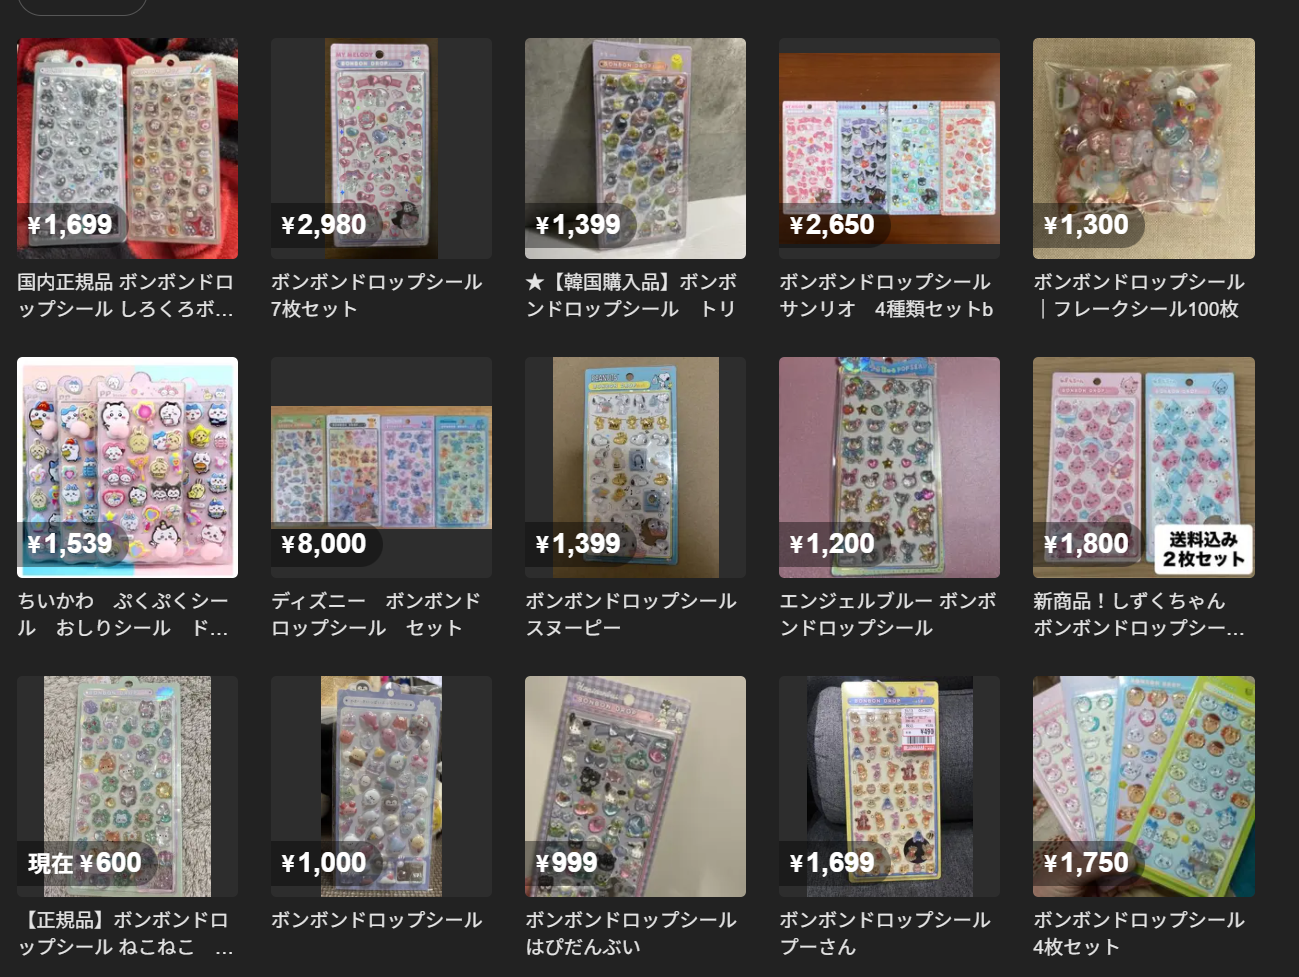The width and height of the screenshot is (1299, 977).
Task: Click the はぴだんぶい listing title
Action: click(x=631, y=933)
